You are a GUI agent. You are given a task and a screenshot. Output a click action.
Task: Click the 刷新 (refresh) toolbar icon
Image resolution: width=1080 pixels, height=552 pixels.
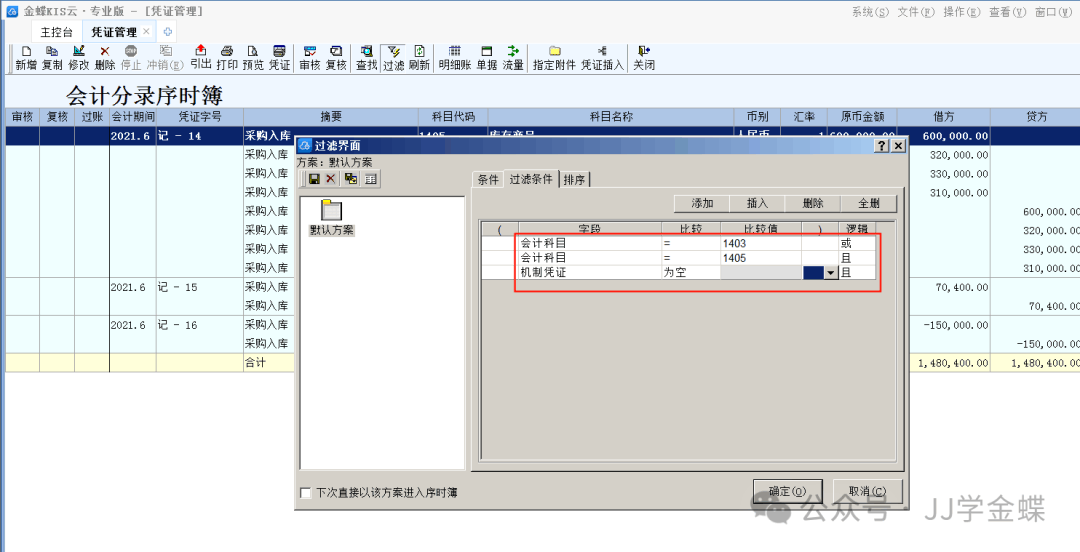(419, 57)
